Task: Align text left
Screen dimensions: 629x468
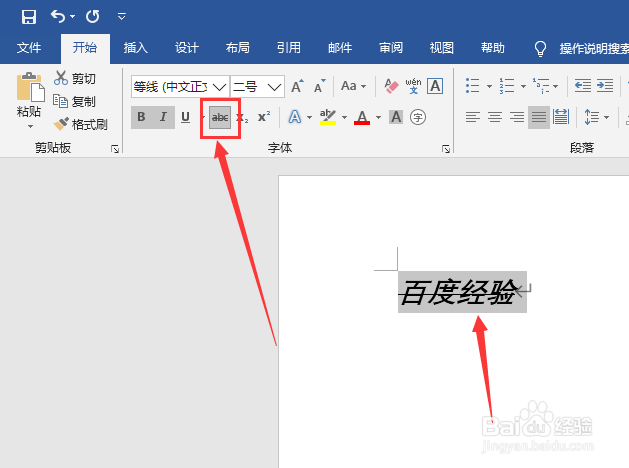Action: pos(473,117)
